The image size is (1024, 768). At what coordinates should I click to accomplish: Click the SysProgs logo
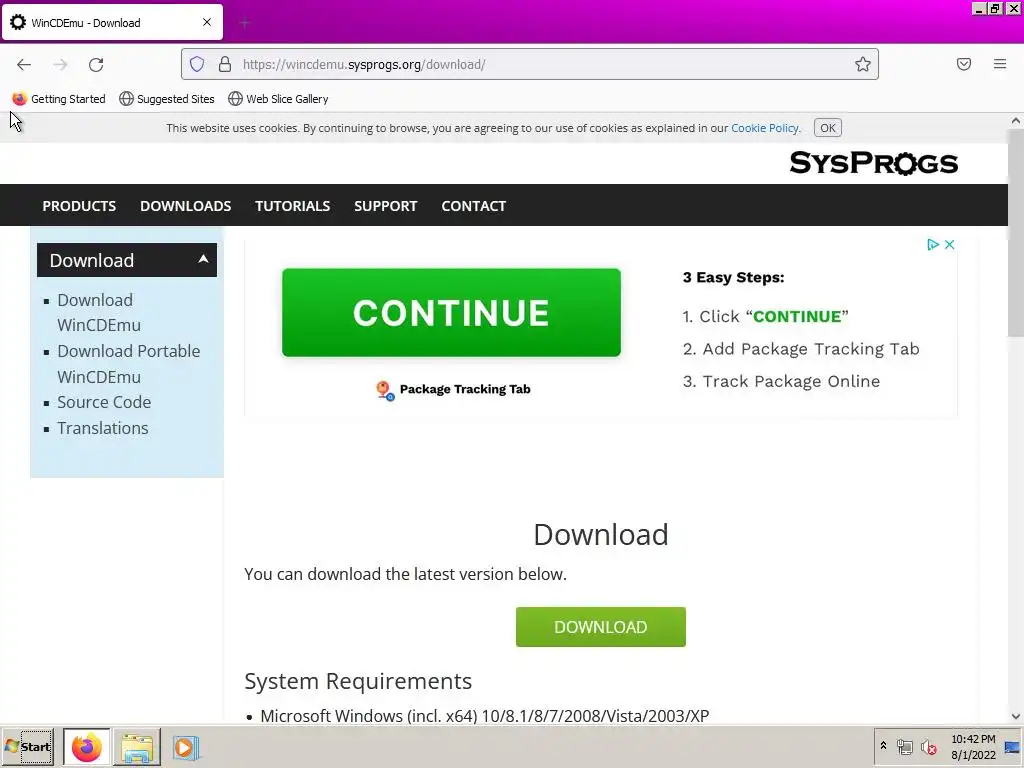point(873,163)
